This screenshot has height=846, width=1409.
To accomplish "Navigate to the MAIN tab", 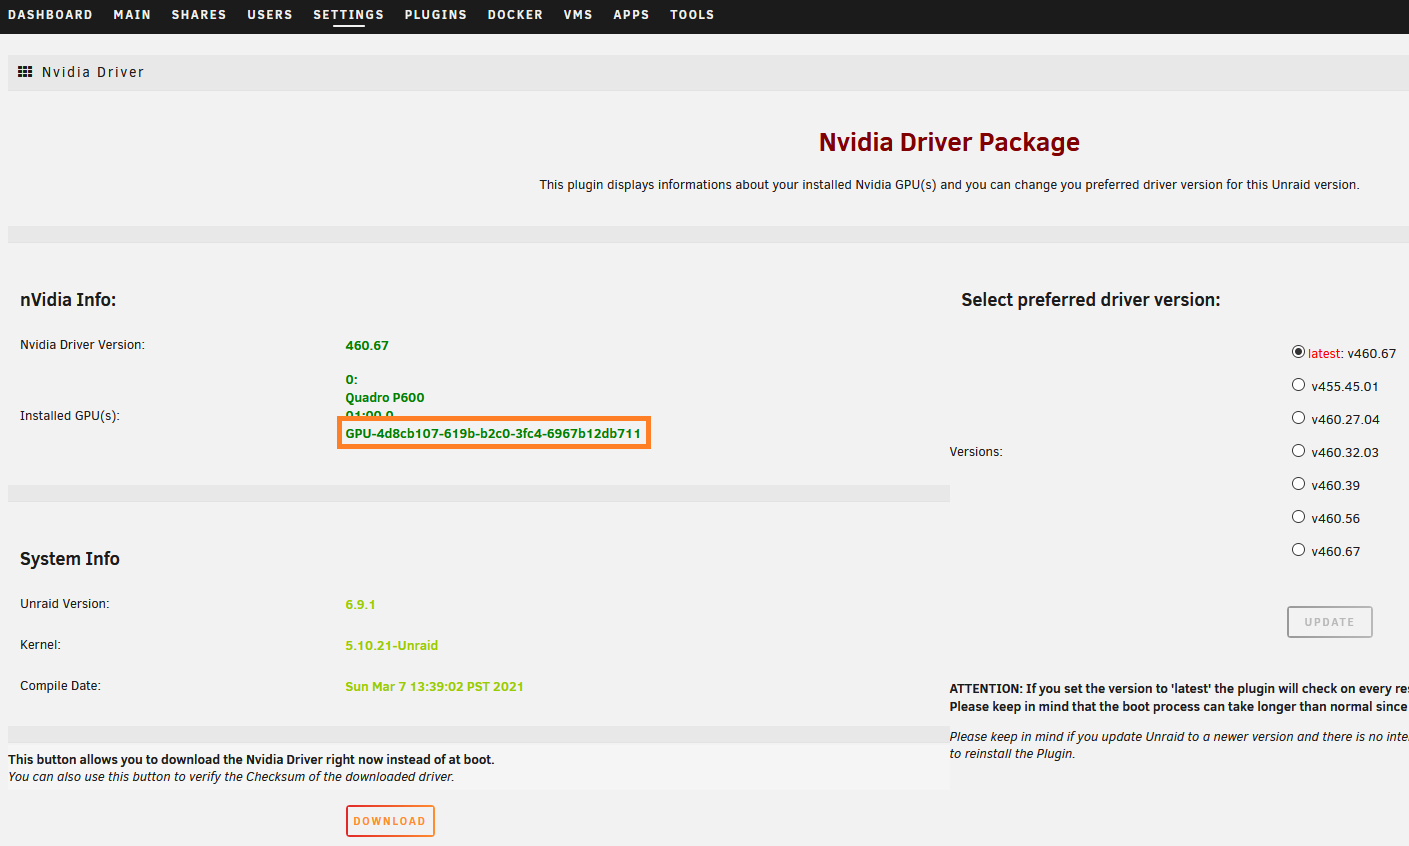I will tap(132, 14).
